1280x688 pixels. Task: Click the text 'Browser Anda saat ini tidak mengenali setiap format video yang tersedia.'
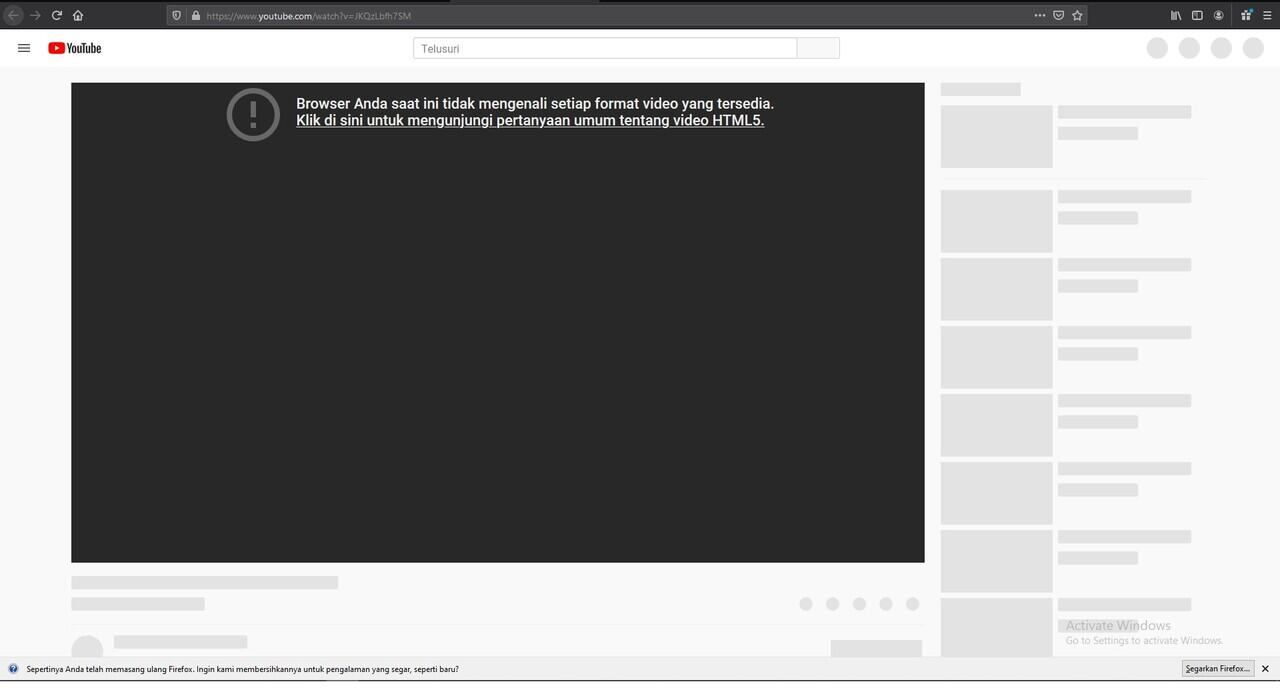[535, 103]
